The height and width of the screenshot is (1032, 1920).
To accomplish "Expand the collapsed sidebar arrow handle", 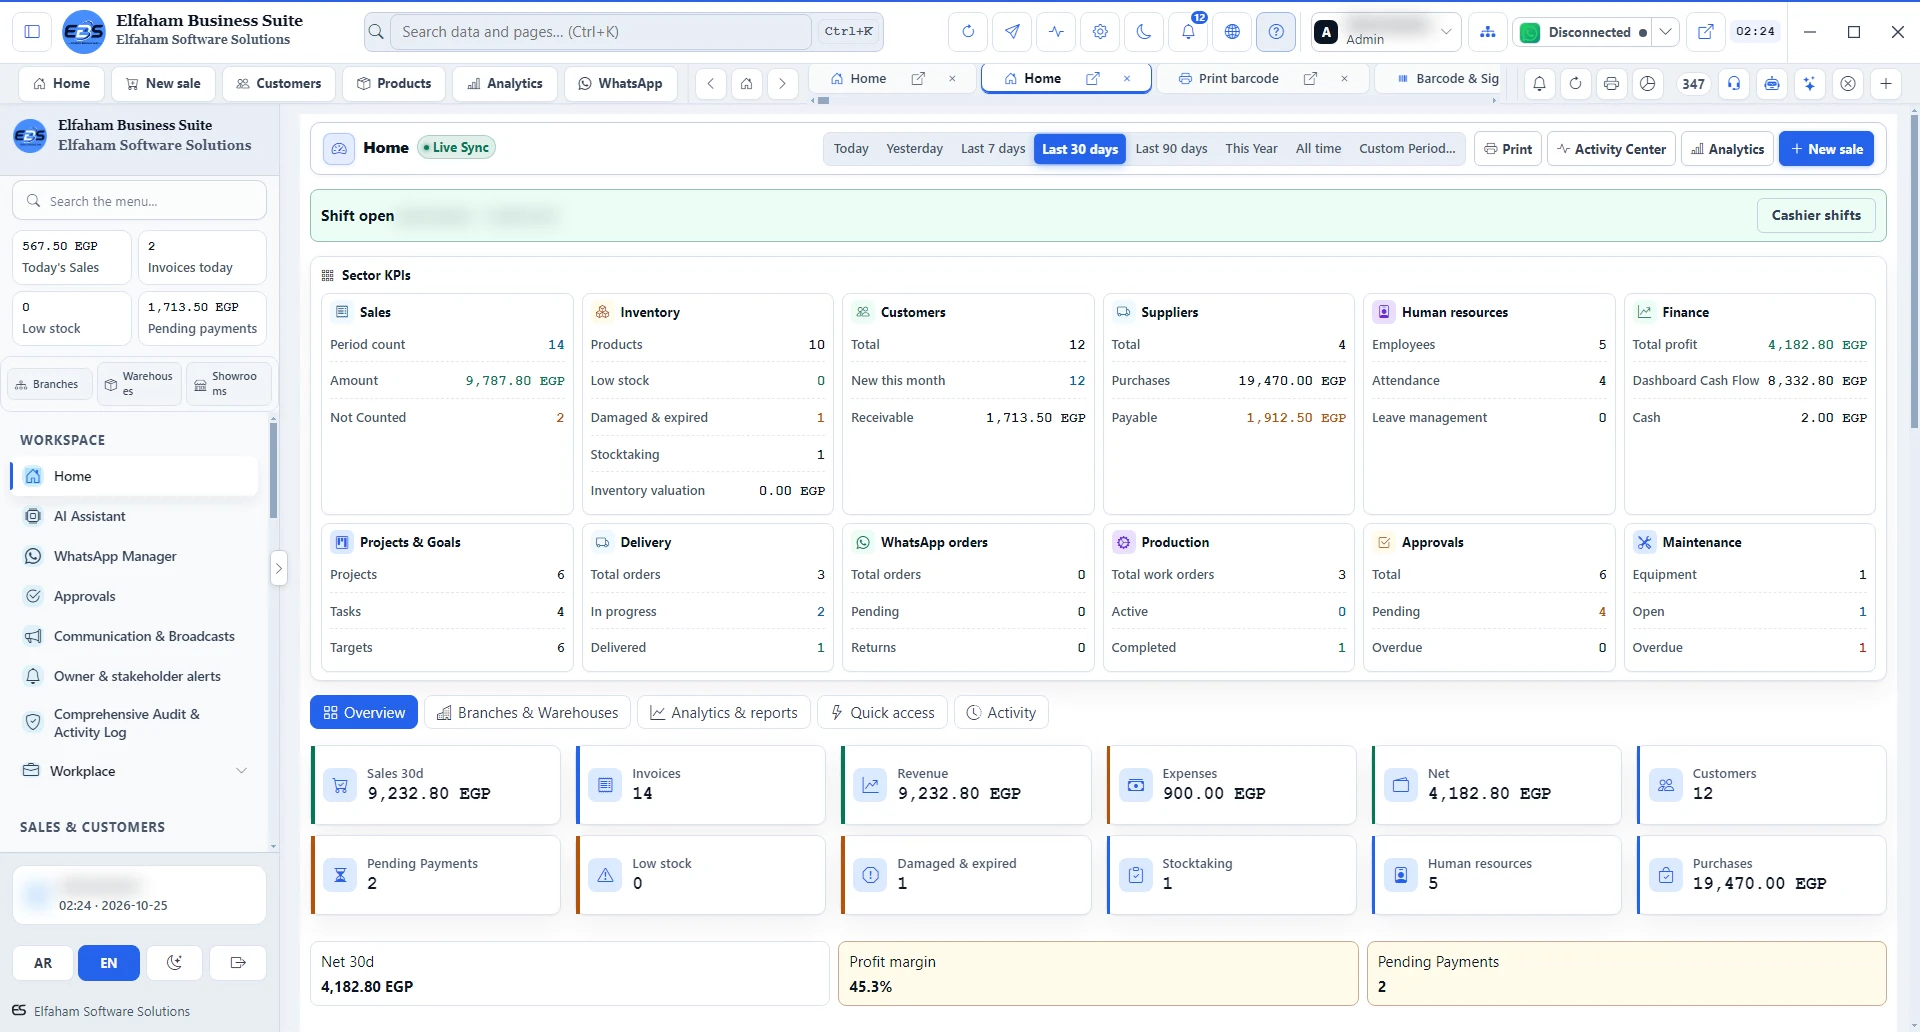I will tap(279, 568).
